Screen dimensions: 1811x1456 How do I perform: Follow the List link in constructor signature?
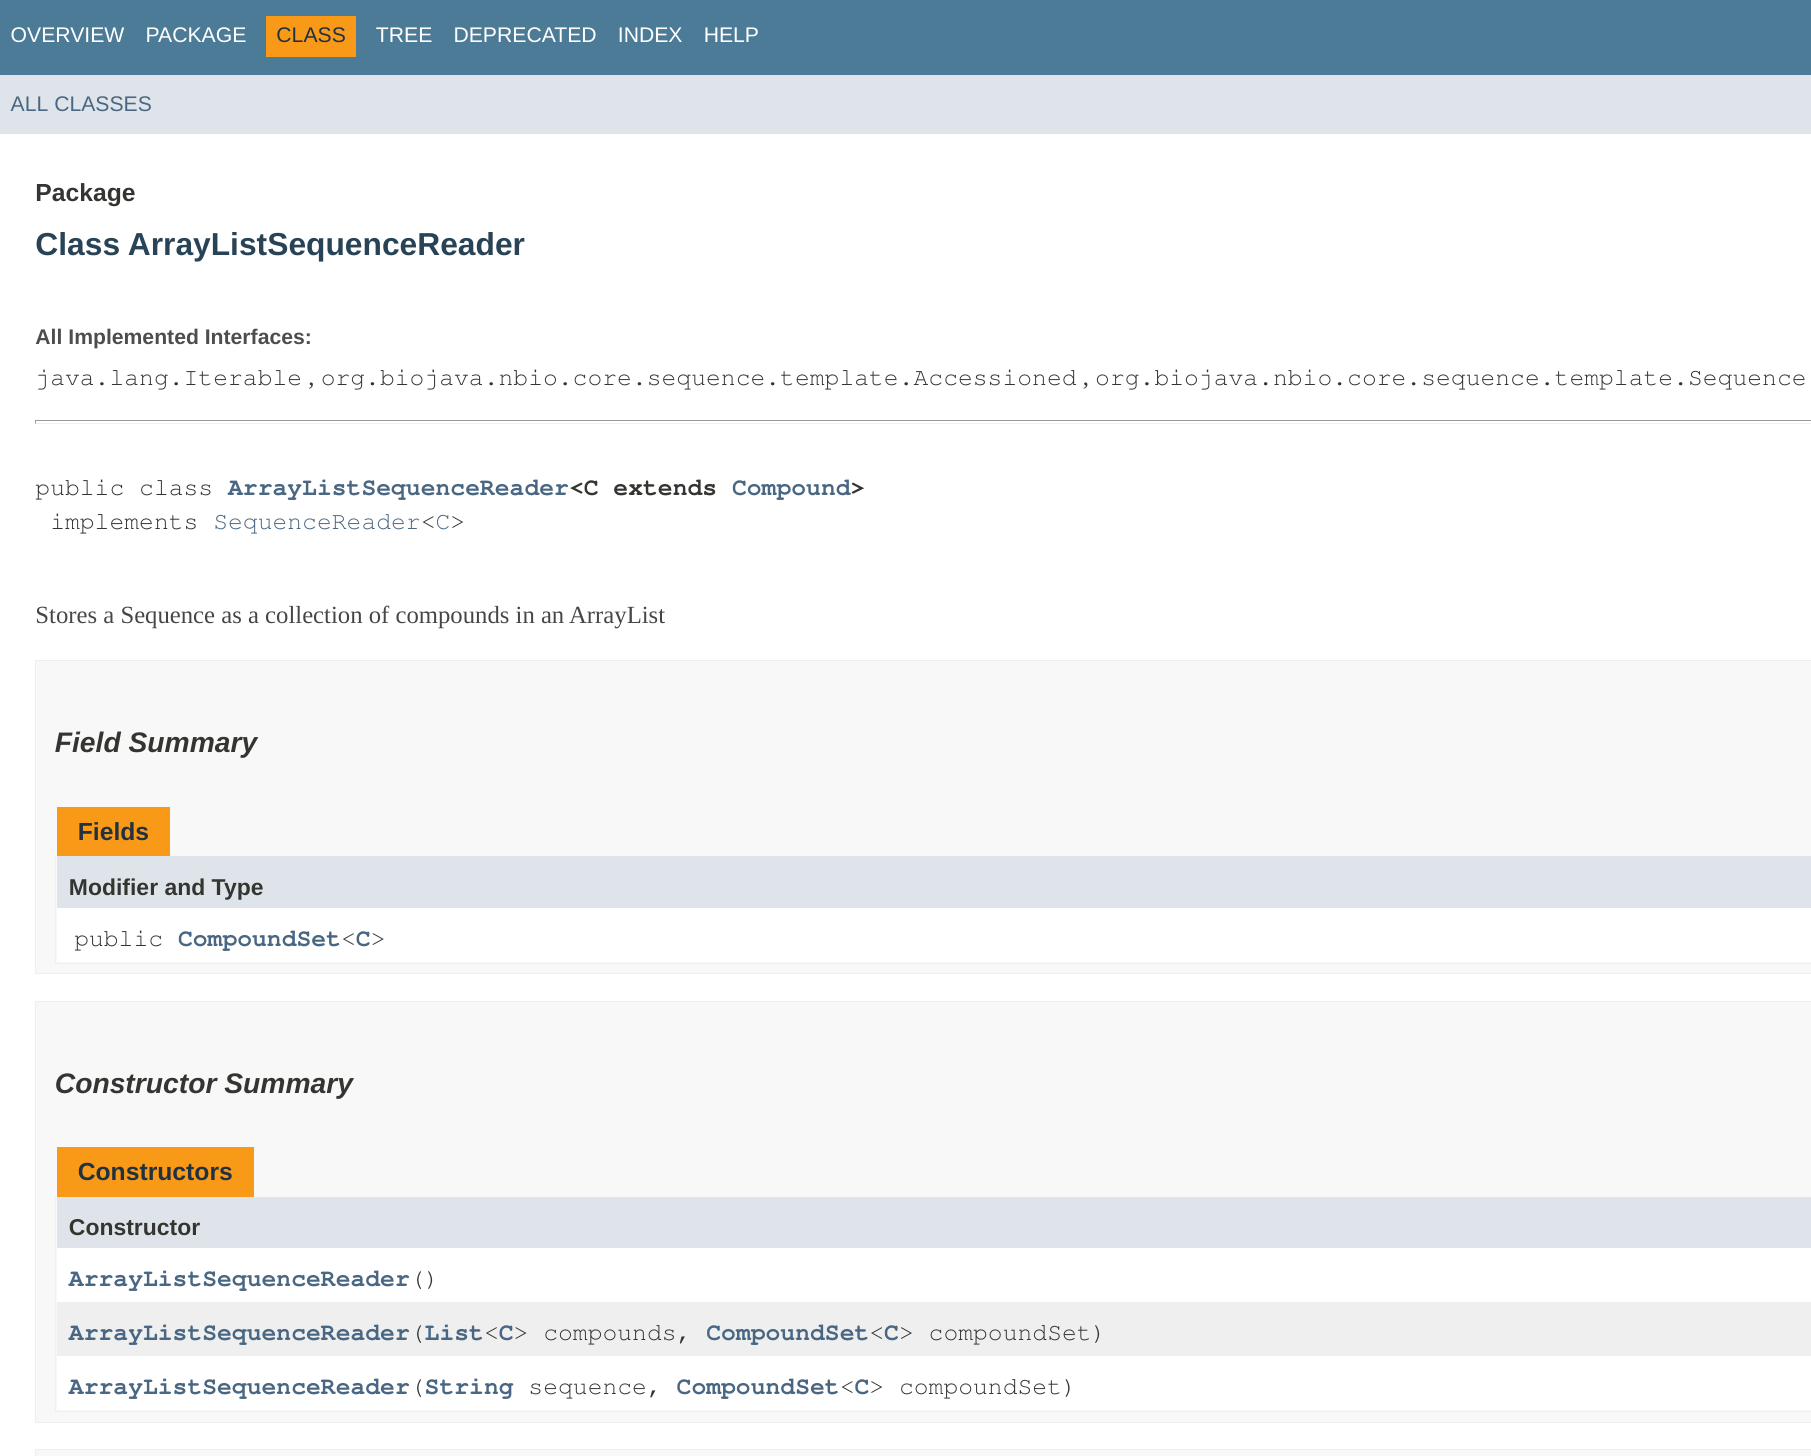452,1333
